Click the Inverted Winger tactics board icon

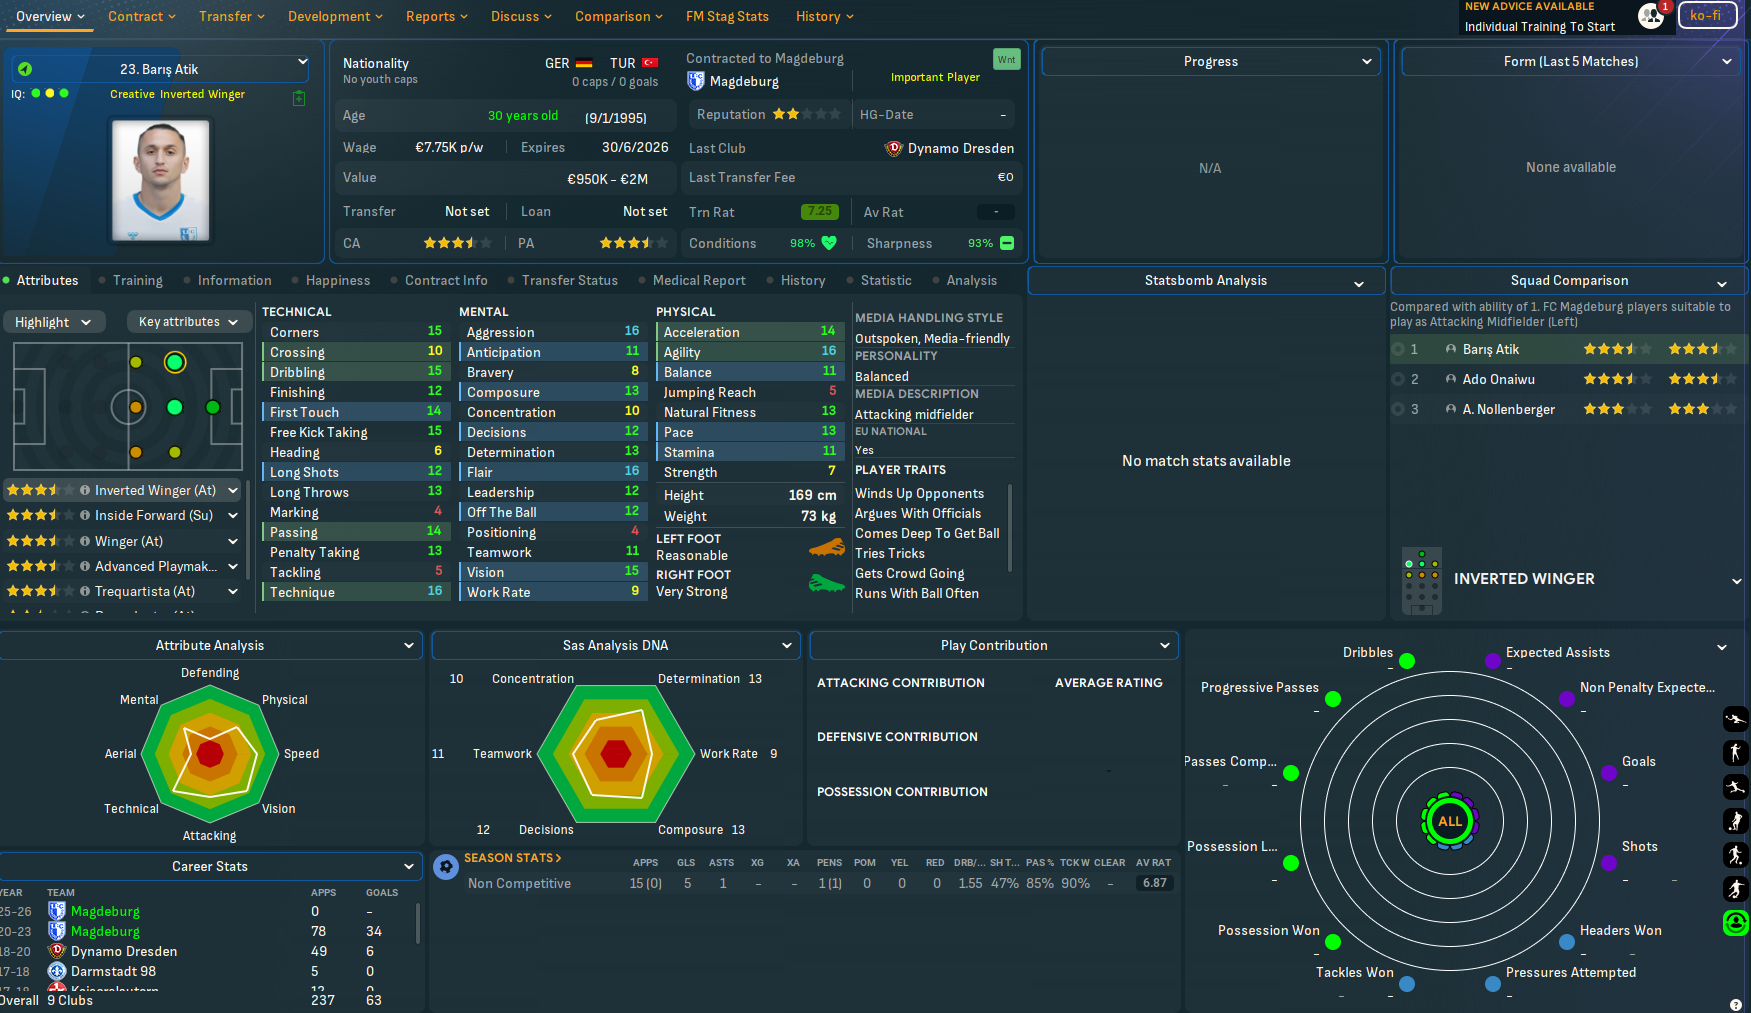coord(1421,580)
